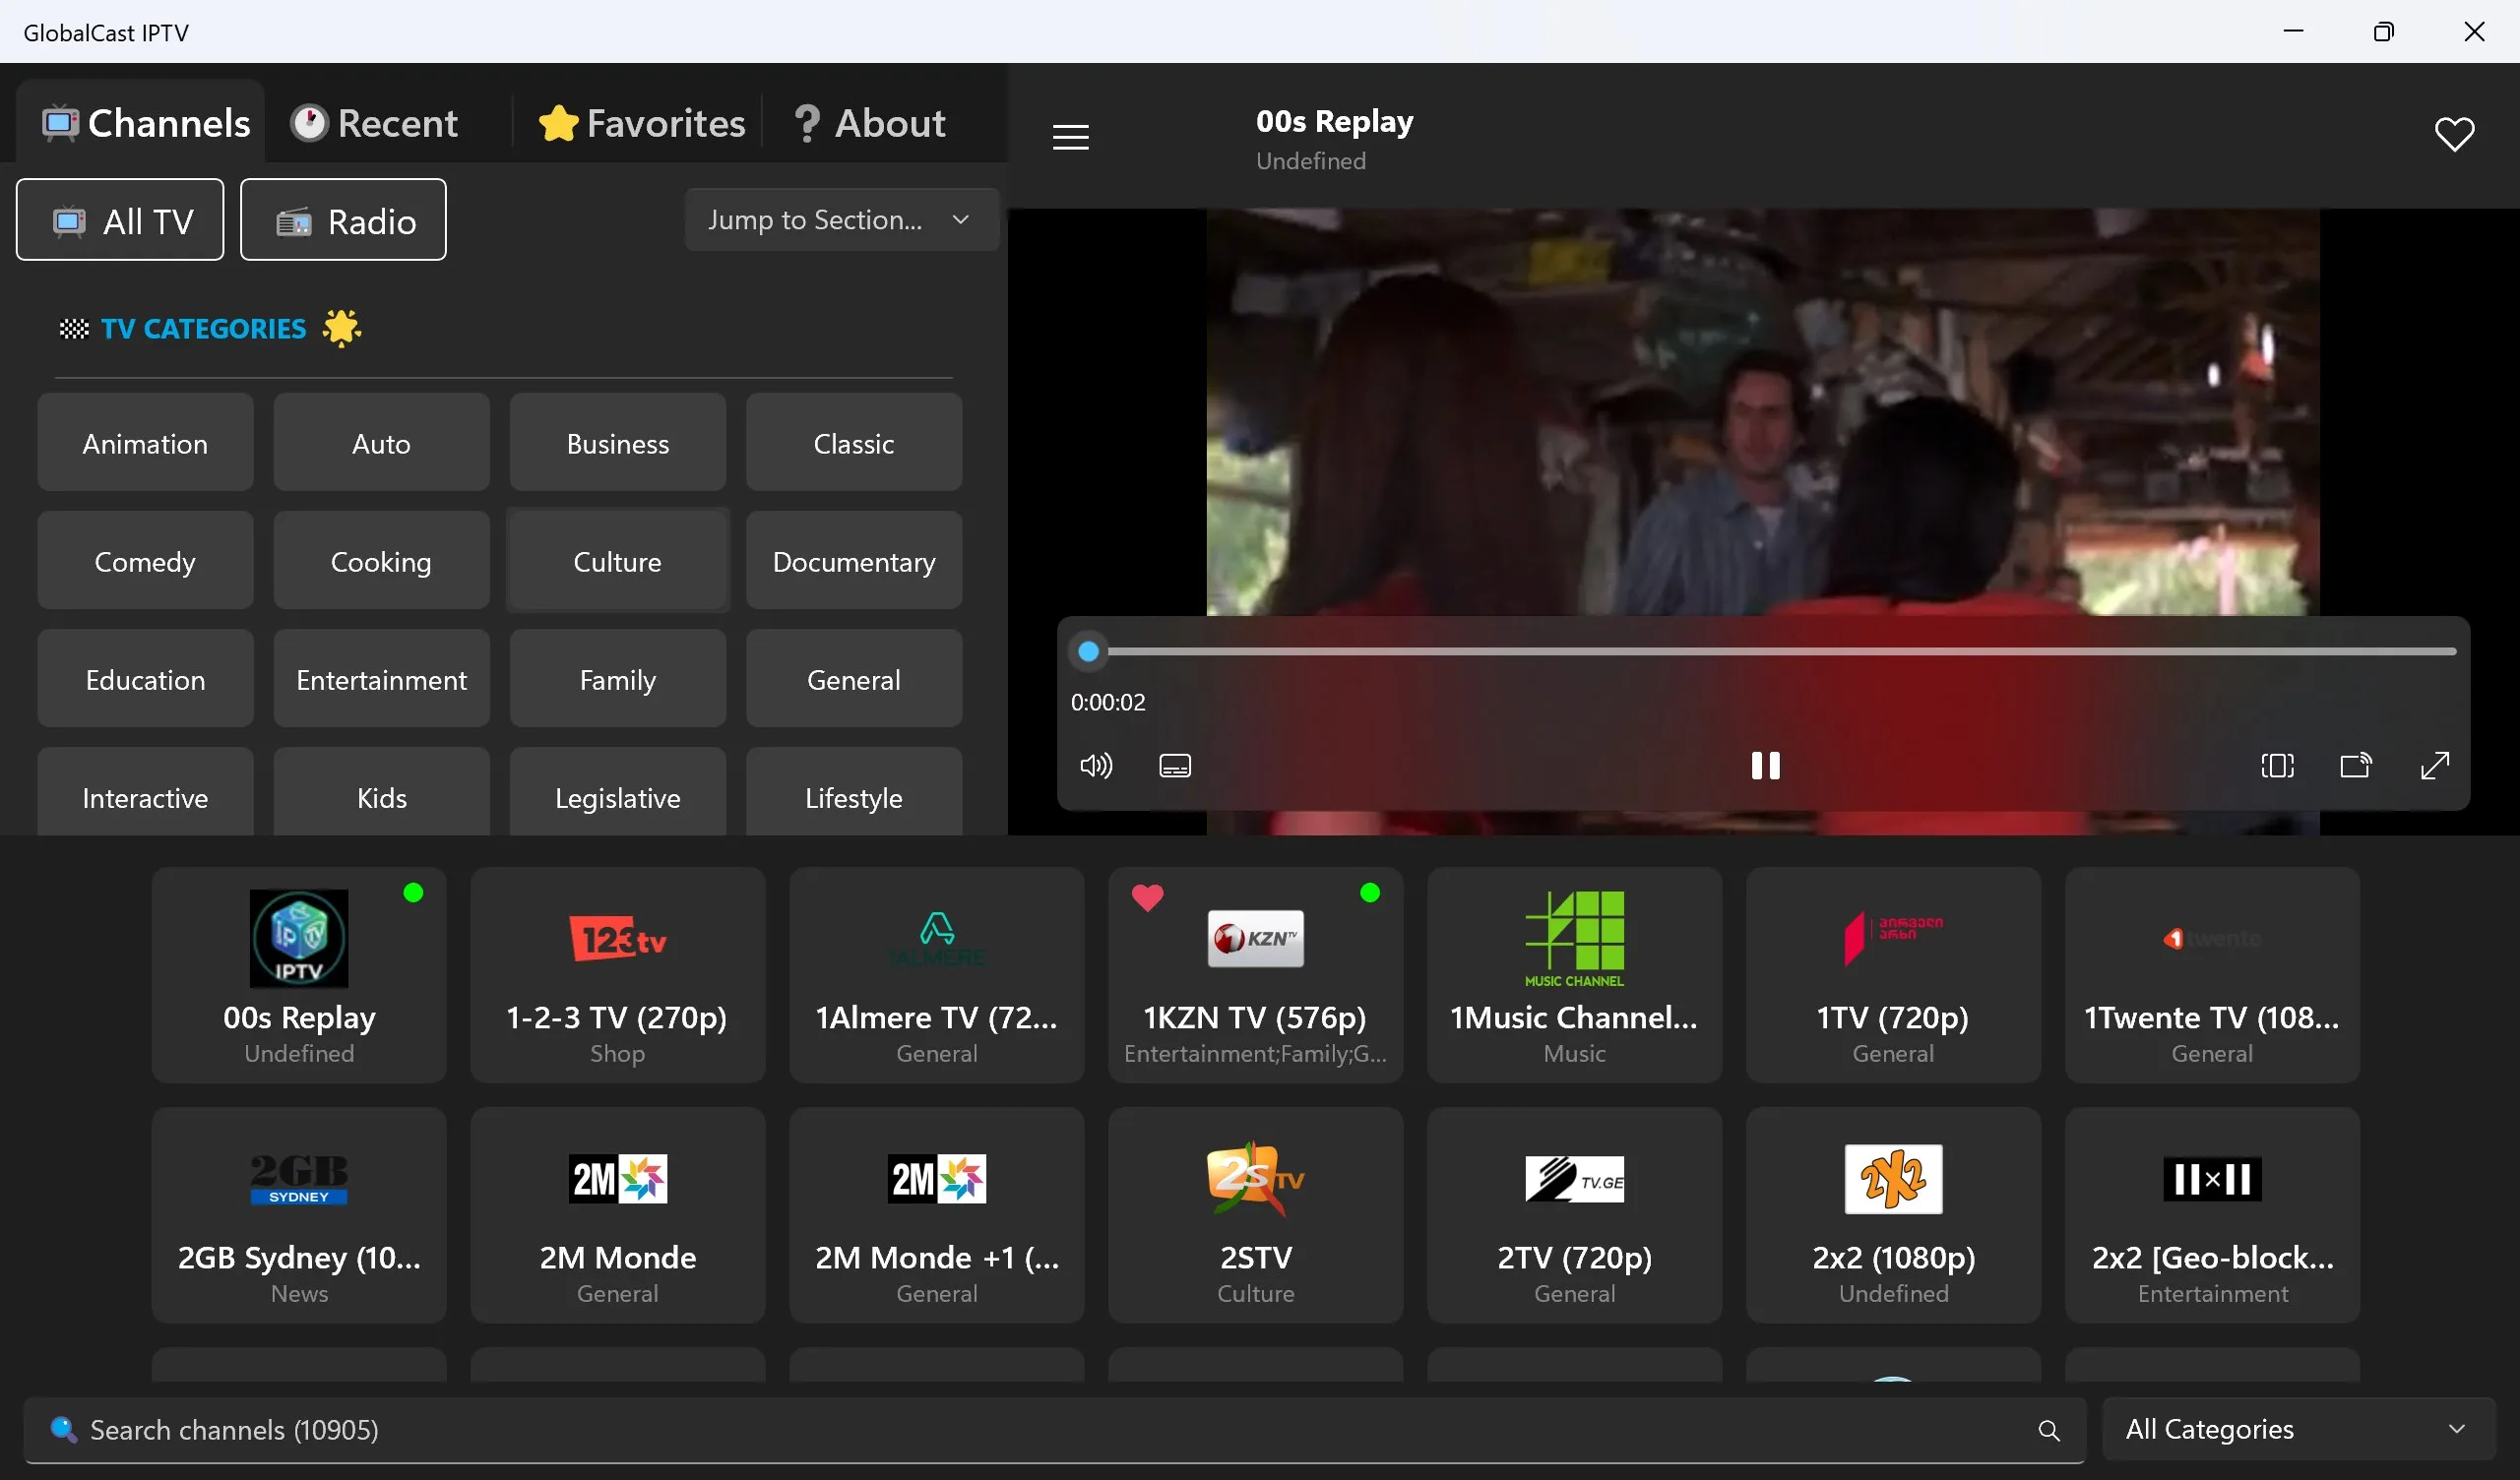2520x1480 pixels.
Task: Select the General category
Action: click(x=853, y=679)
